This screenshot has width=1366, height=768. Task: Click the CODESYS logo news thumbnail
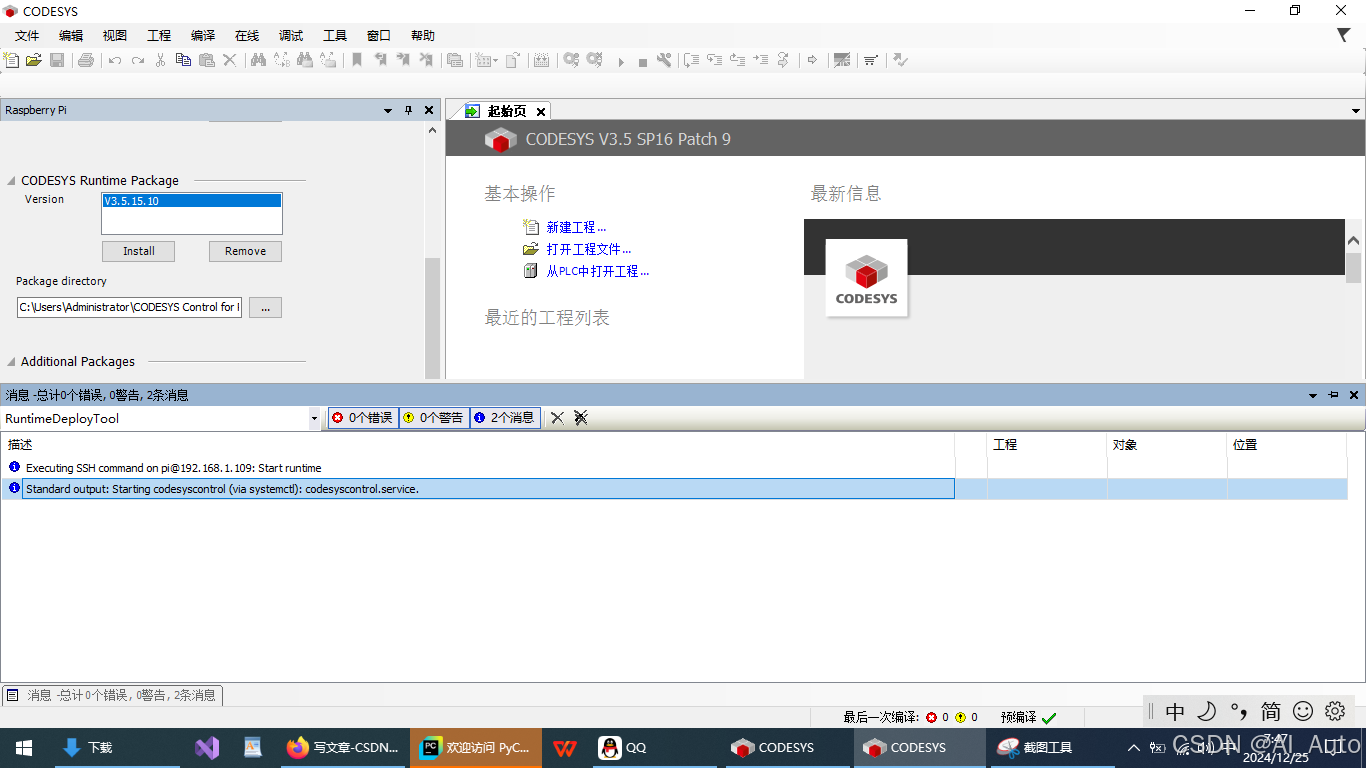(867, 278)
